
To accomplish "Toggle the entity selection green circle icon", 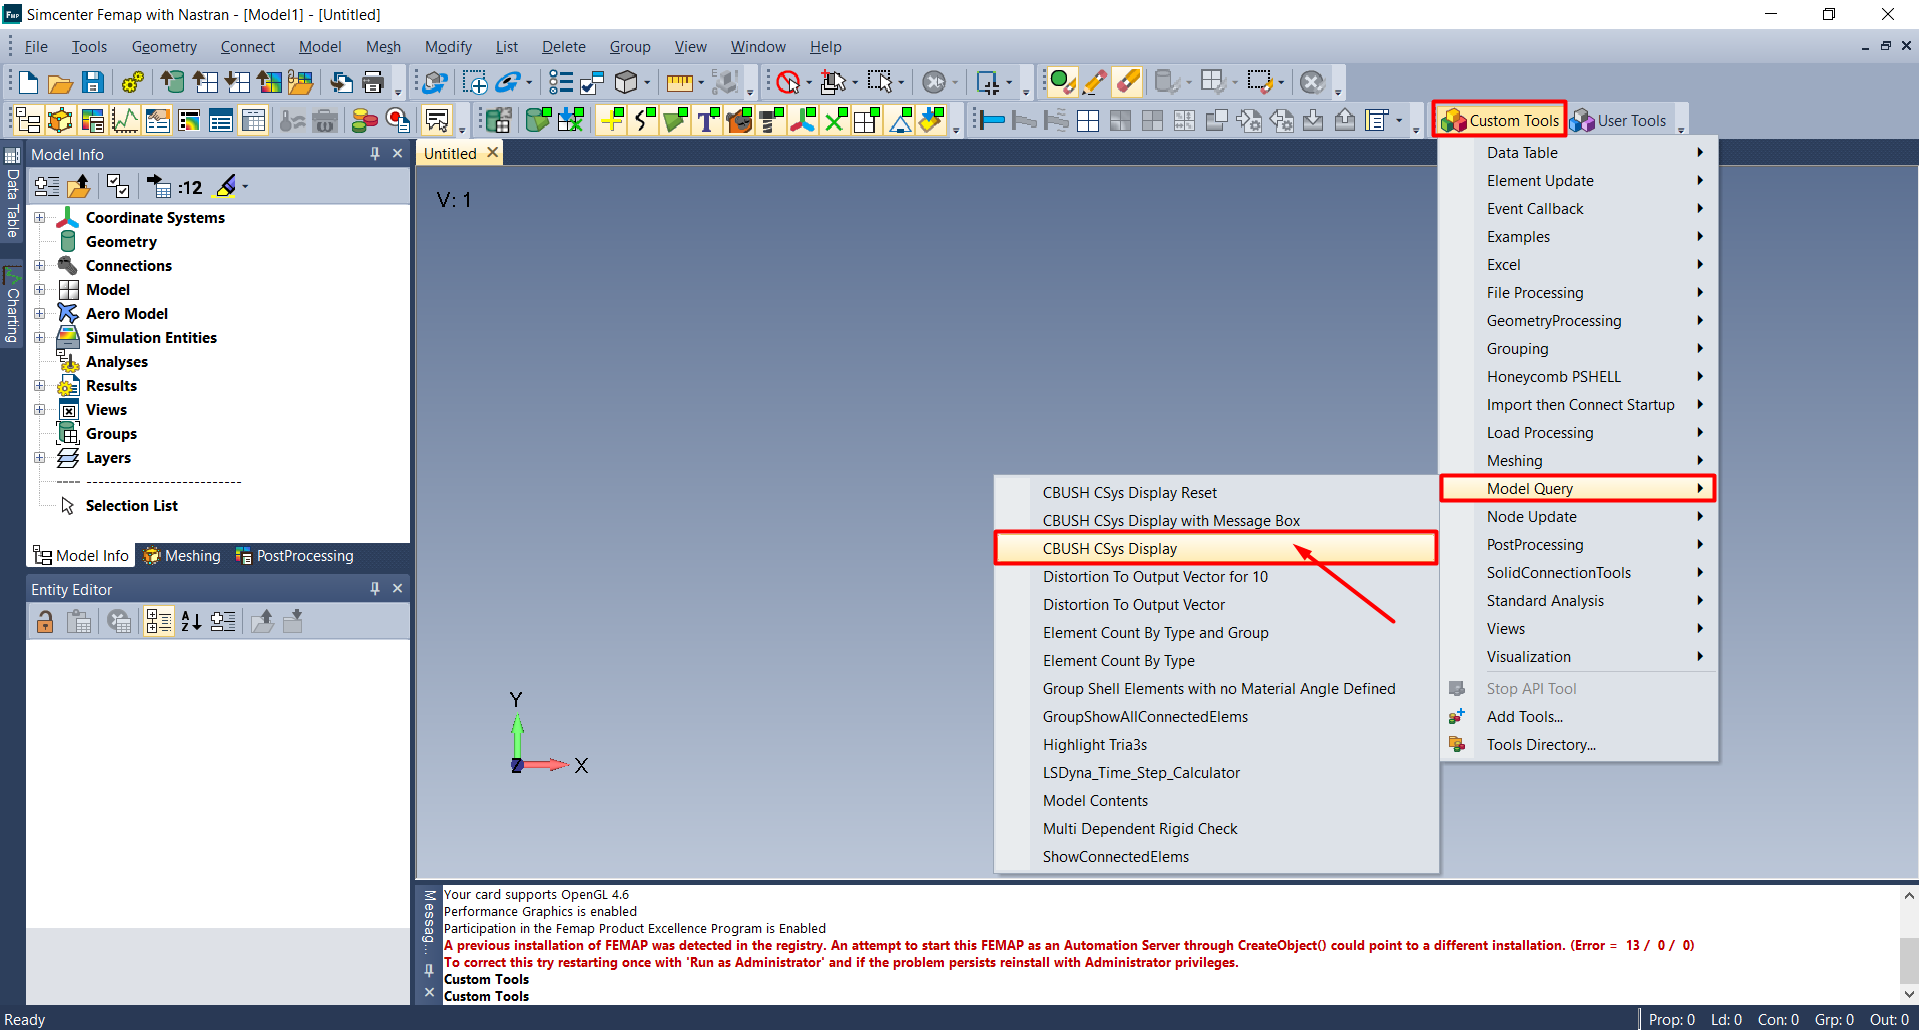I will point(1062,82).
